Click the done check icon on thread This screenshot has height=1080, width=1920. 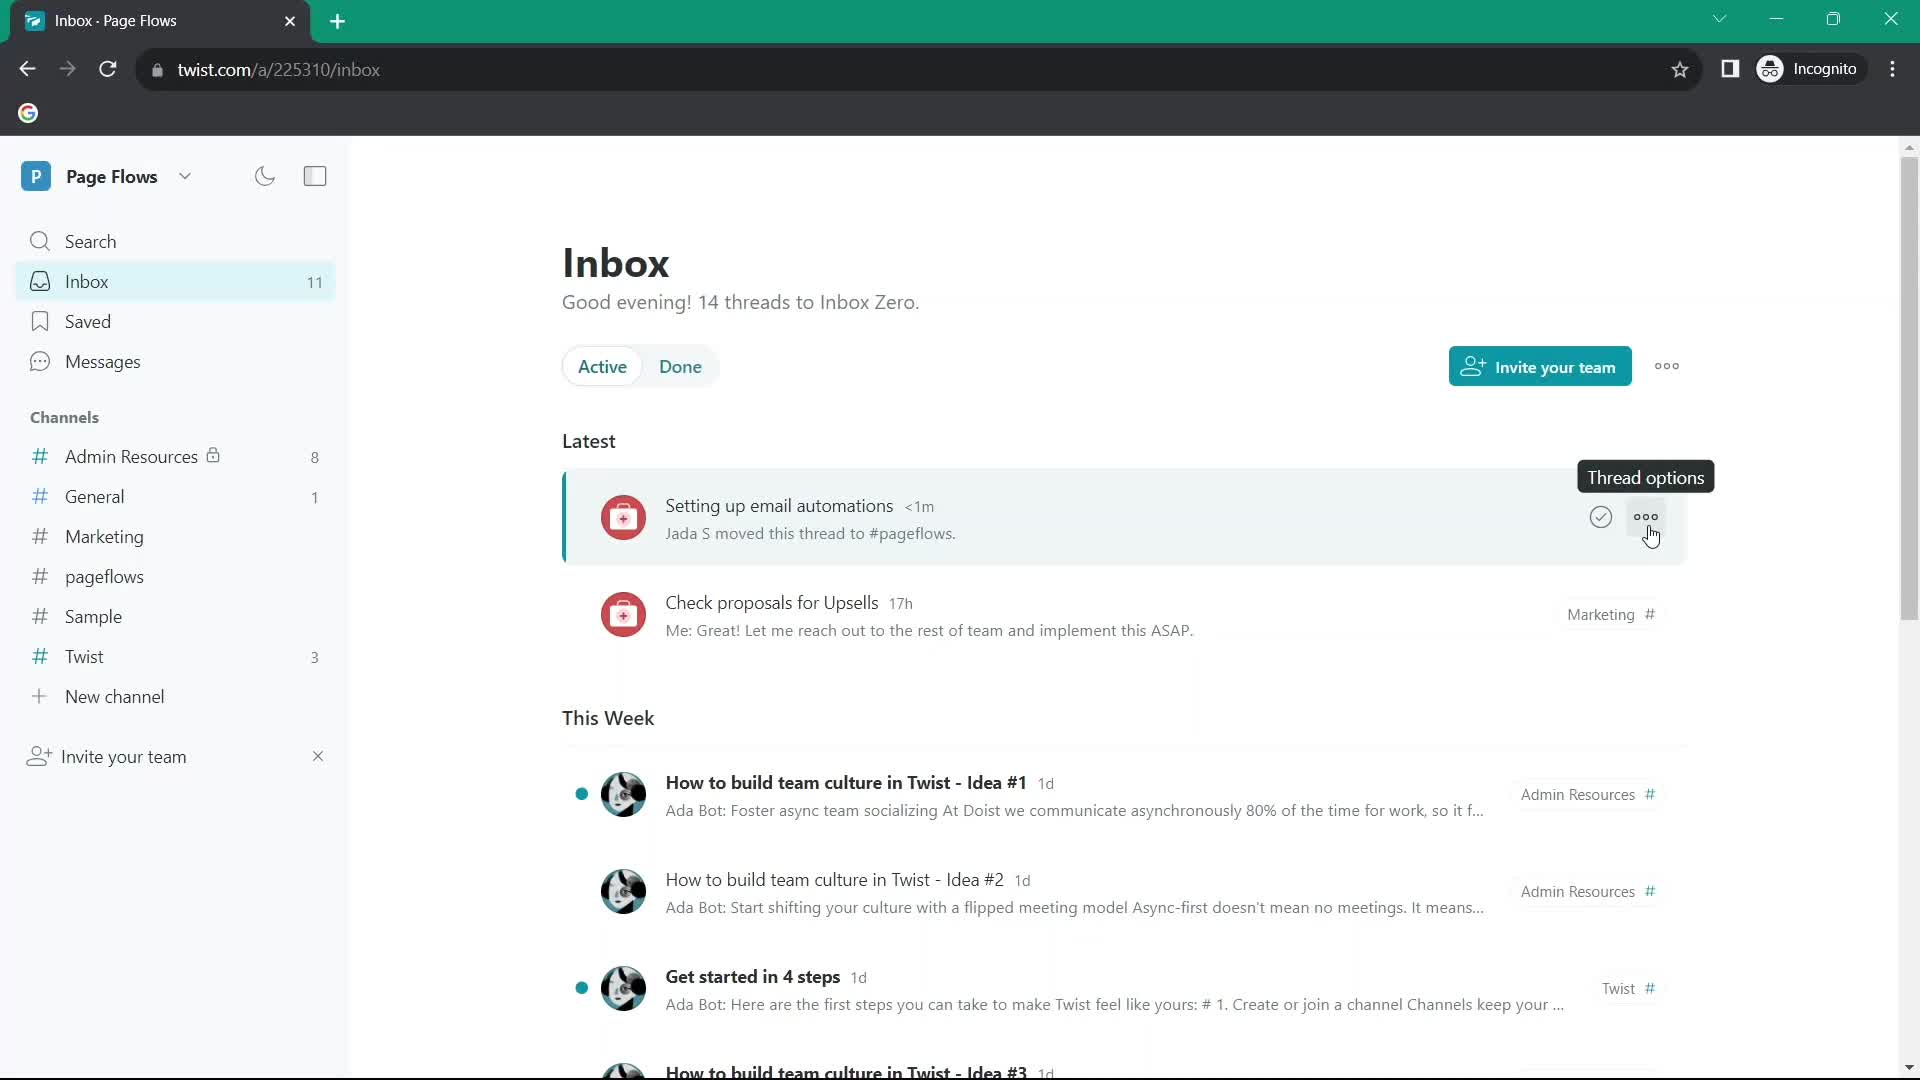click(1601, 517)
